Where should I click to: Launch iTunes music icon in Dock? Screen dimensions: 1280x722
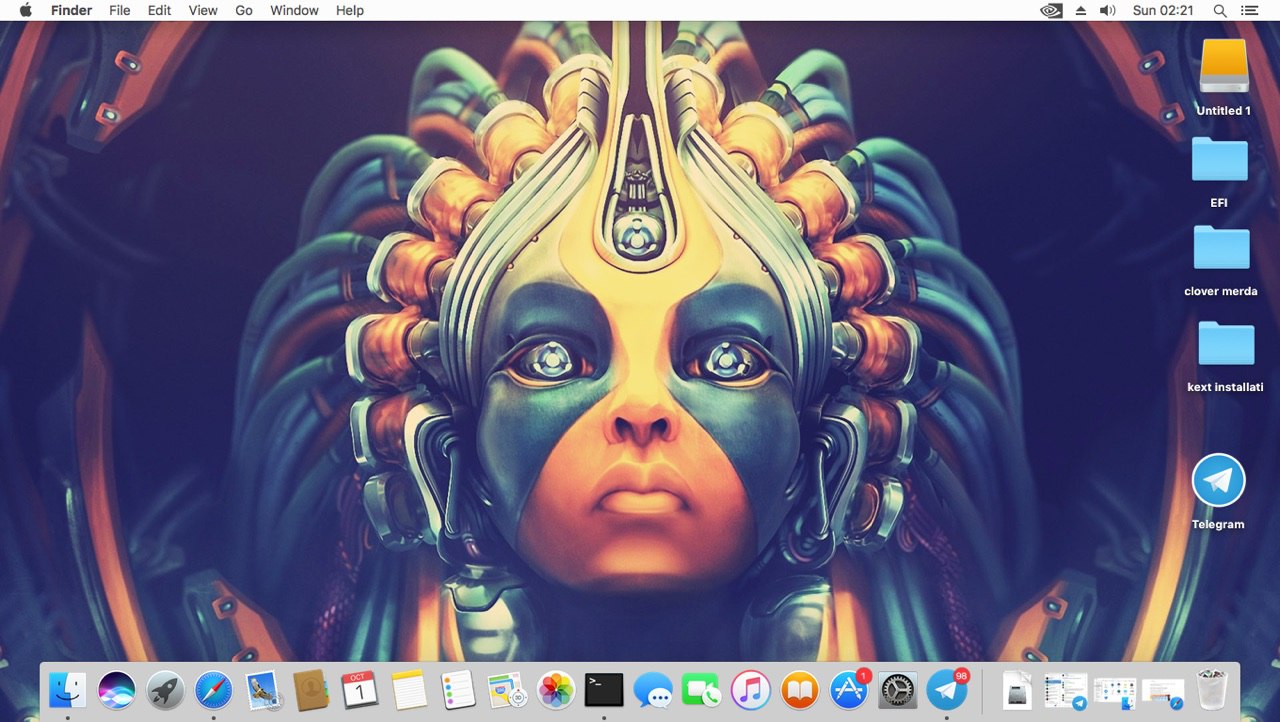click(x=751, y=689)
